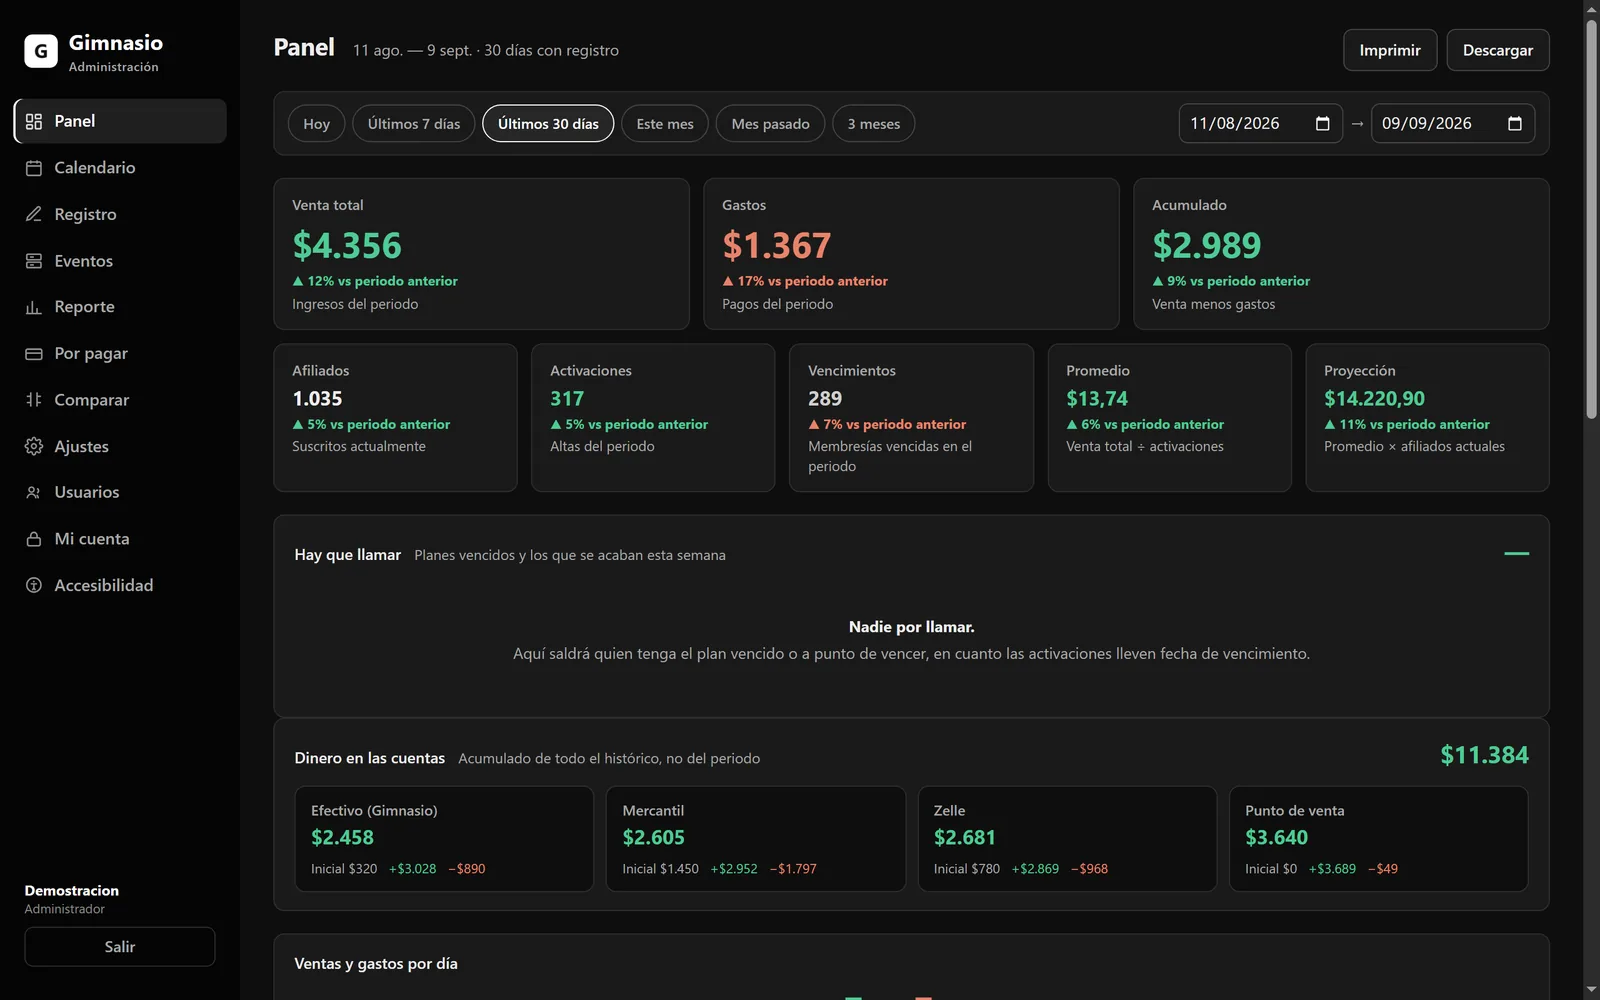Click the Venta total $4.356 value
Image resolution: width=1600 pixels, height=1000 pixels.
pos(347,246)
